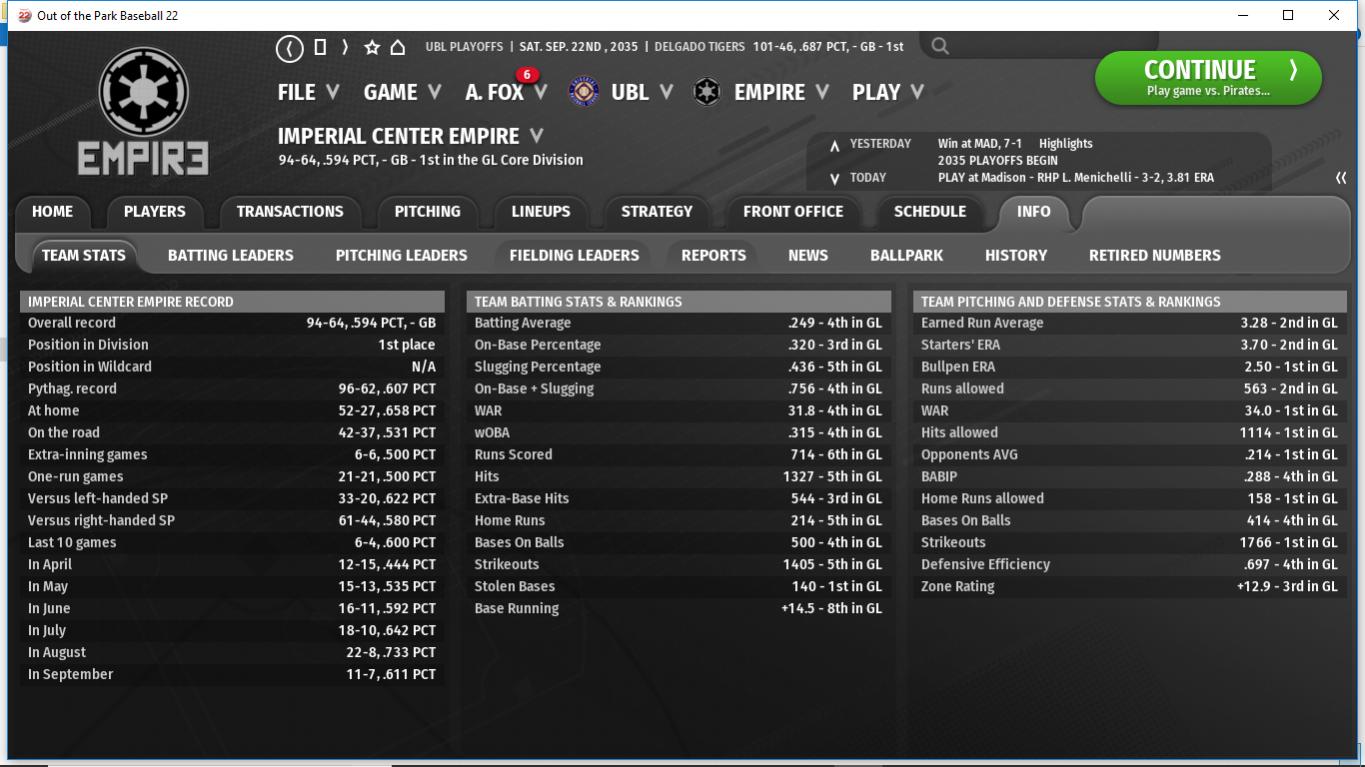This screenshot has width=1365, height=767.
Task: Open the PLAY dropdown menu
Action: point(887,92)
